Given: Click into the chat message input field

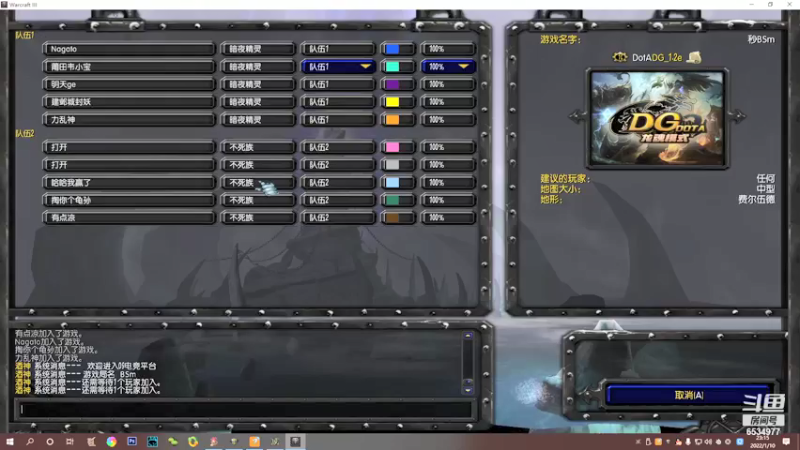Looking at the screenshot, I should coord(245,409).
